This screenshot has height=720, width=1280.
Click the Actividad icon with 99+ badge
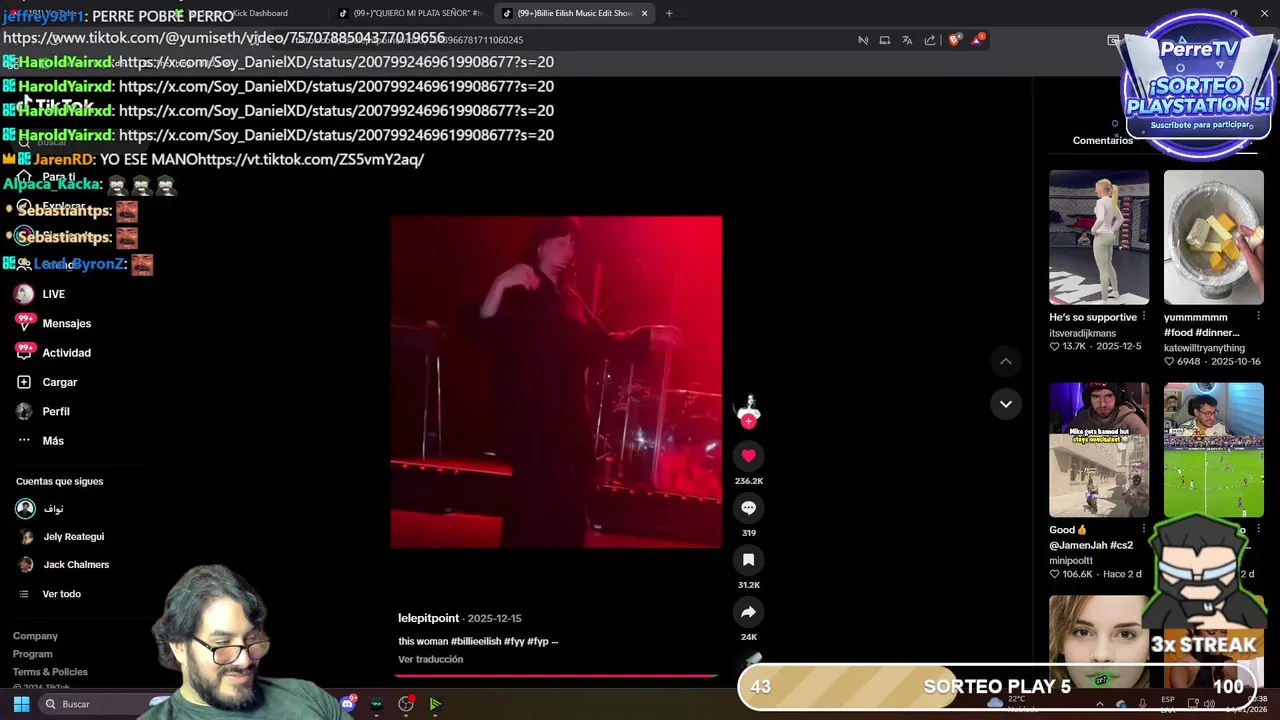pyautogui.click(x=24, y=351)
